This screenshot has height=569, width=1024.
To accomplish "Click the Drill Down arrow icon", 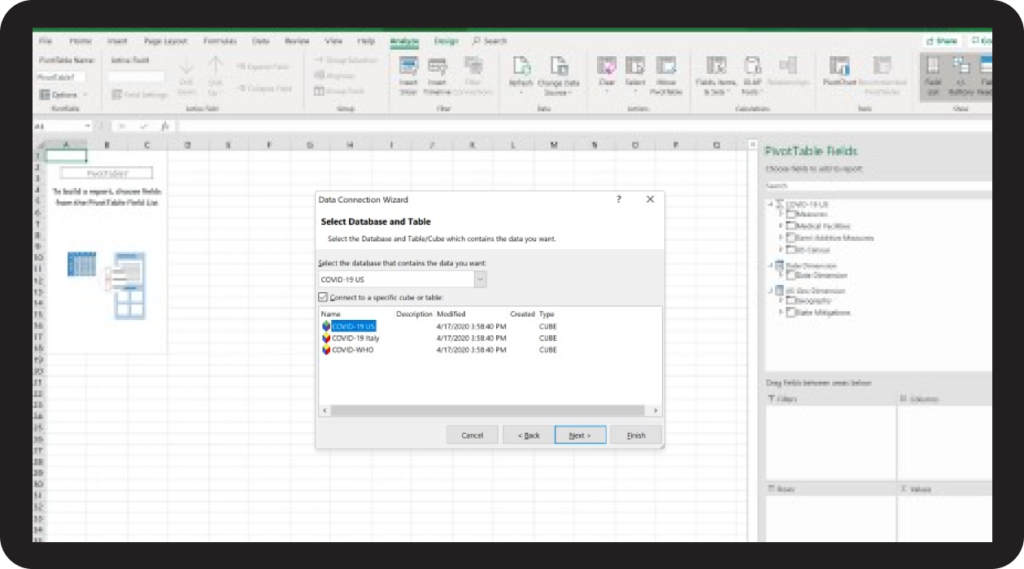I will click(x=186, y=67).
